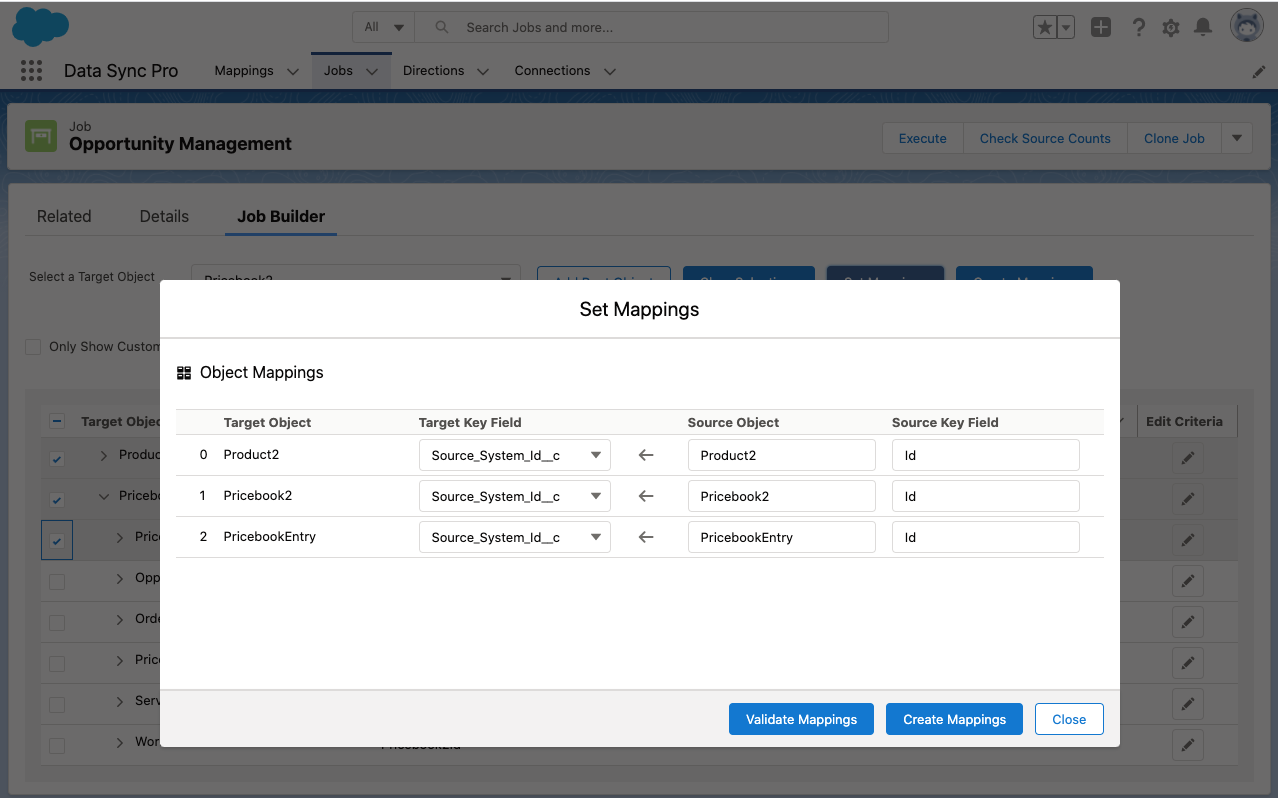Open the notifications bell icon
This screenshot has width=1278, height=798.
click(x=1203, y=28)
